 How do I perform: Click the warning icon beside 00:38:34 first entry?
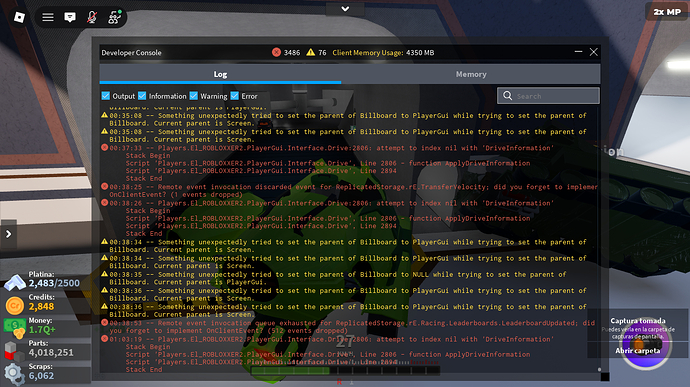(x=104, y=241)
